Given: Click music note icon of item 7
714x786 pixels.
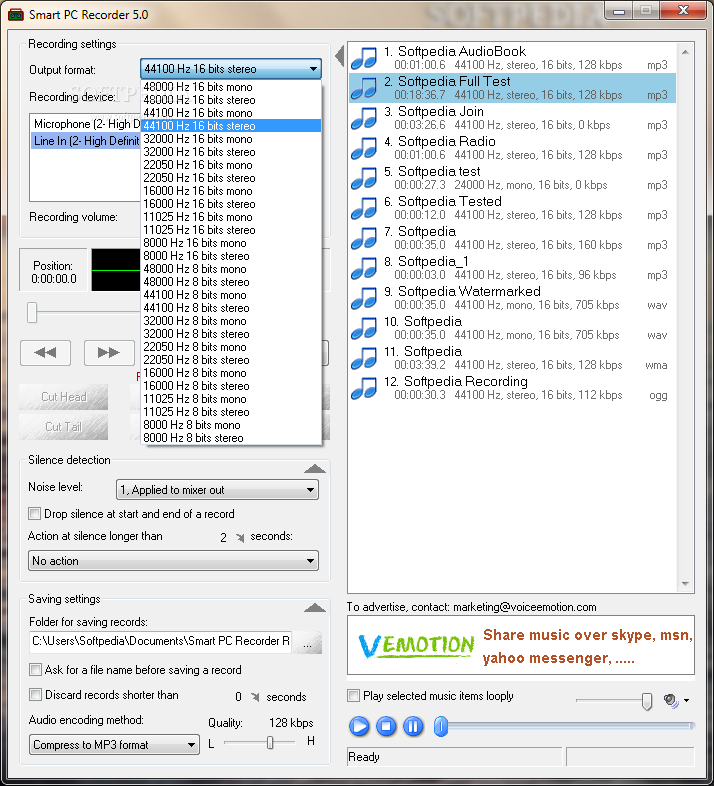Looking at the screenshot, I should [364, 239].
